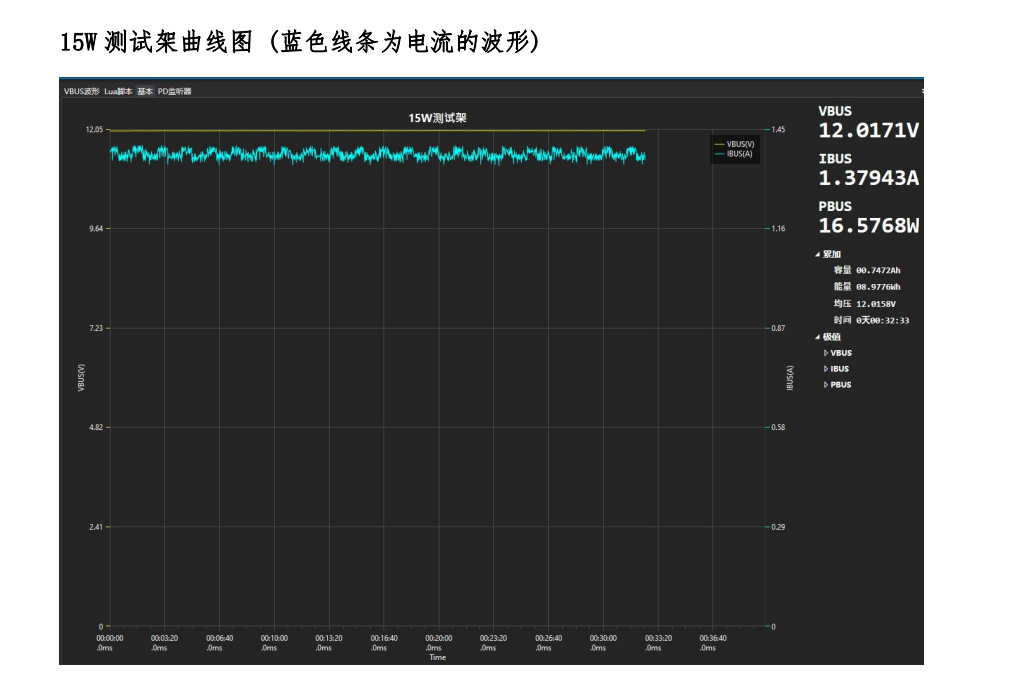Viewport: 1013px width, 692px height.
Task: Click the 16.5768W PBUS reading
Action: pos(868,226)
